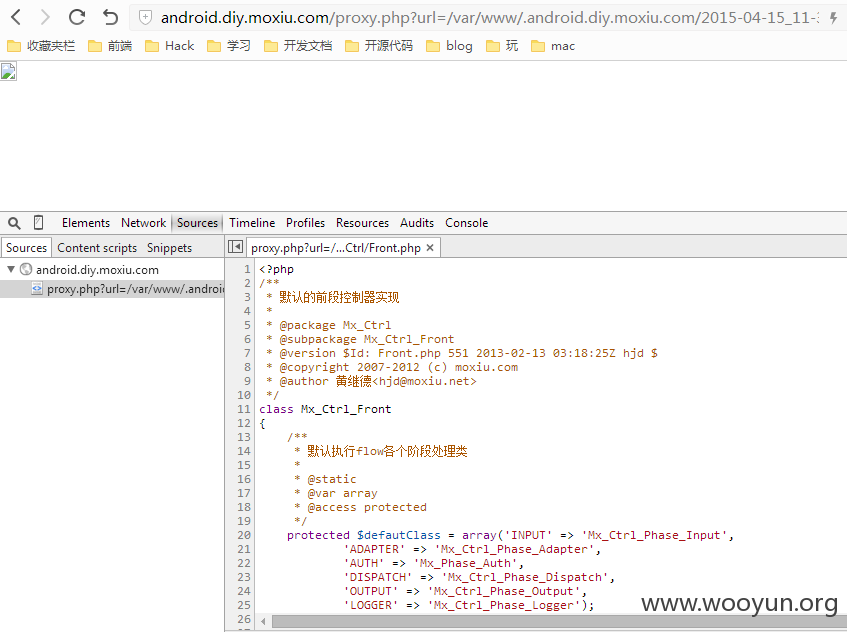
Task: Switch to Content scripts tab
Action: click(97, 247)
